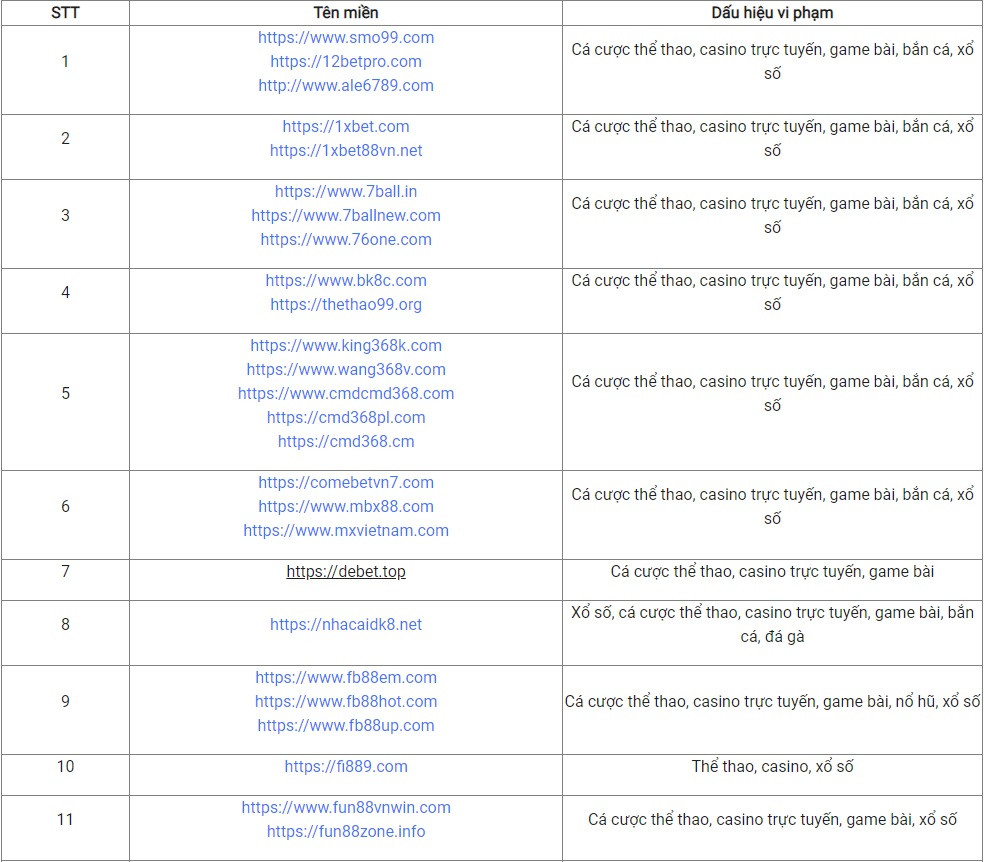This screenshot has width=984, height=862.
Task: Open the https://www.cmdcmd368.com link
Action: [346, 394]
